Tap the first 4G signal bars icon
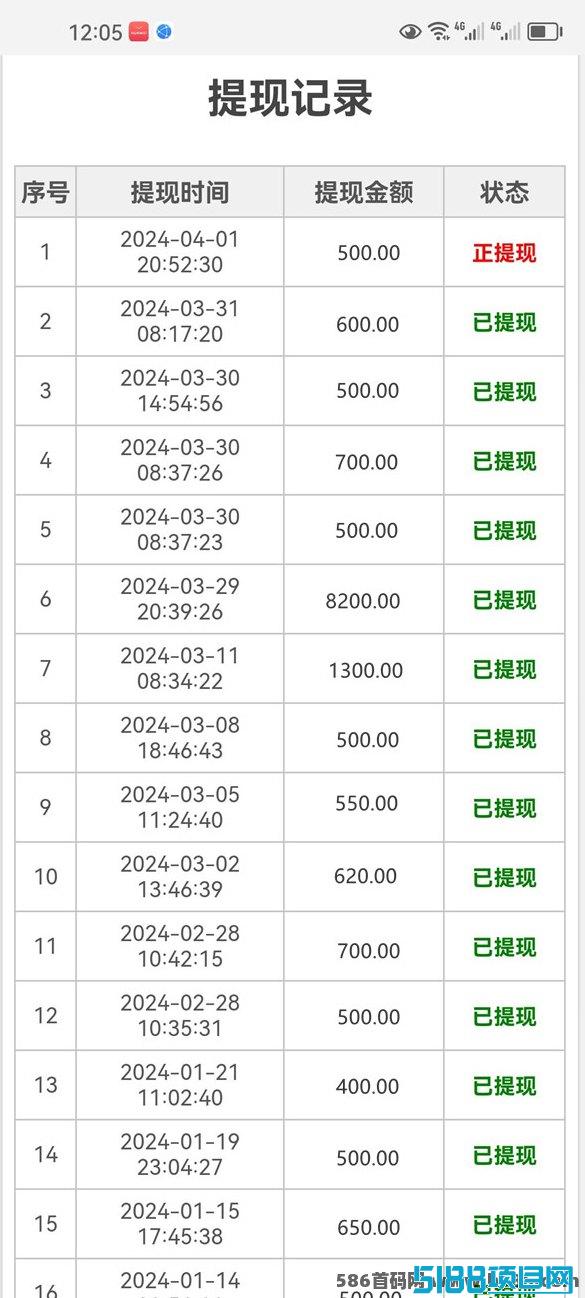Image resolution: width=585 pixels, height=1298 pixels. 469,31
